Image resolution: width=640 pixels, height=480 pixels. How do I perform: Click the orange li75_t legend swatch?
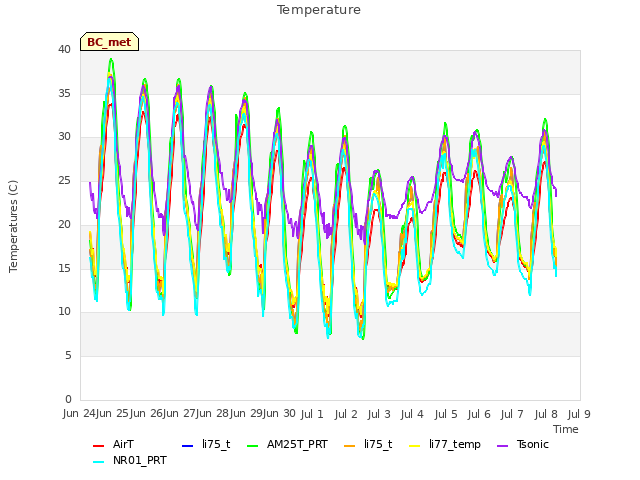pos(349,446)
